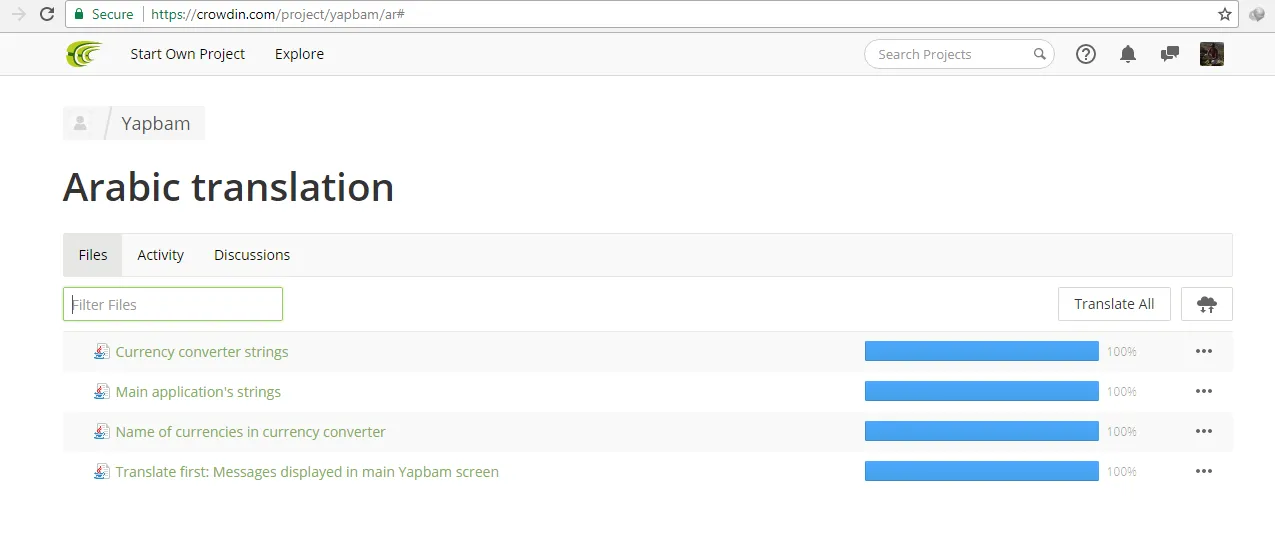
Task: Open options menu for Currency converter strings
Action: coord(1204,351)
